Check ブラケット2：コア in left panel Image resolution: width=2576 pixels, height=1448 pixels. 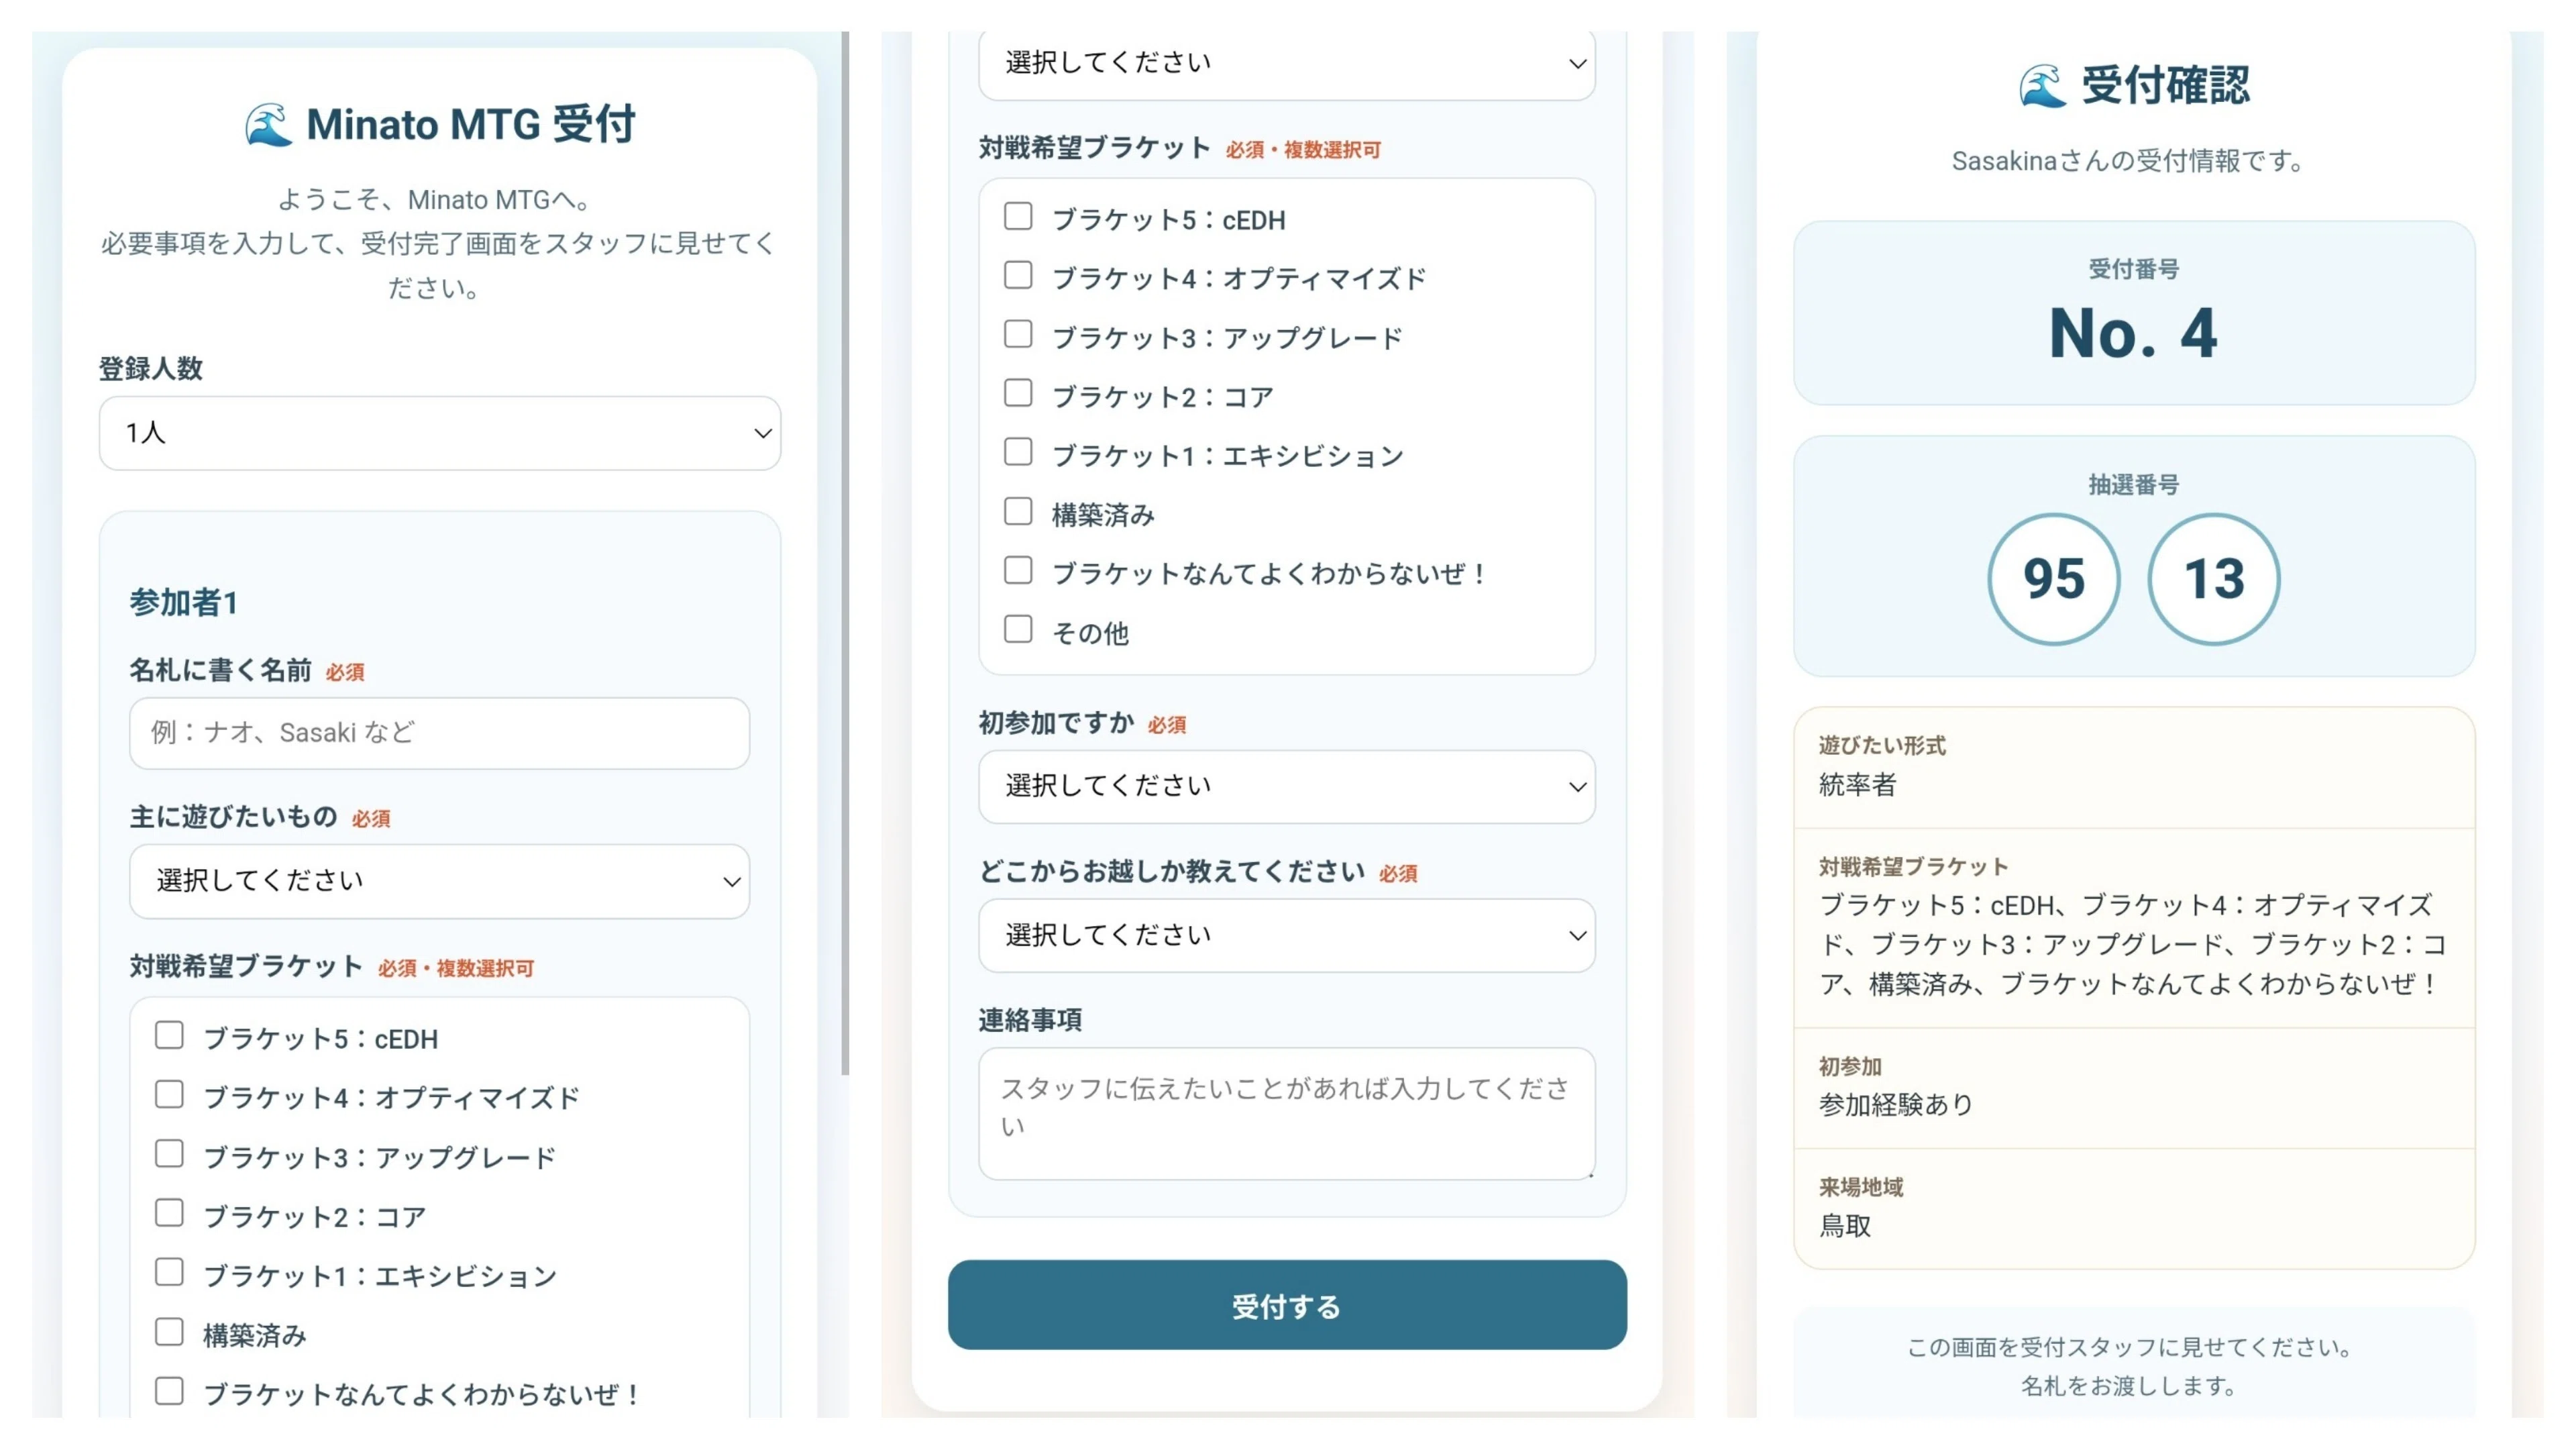point(169,1213)
